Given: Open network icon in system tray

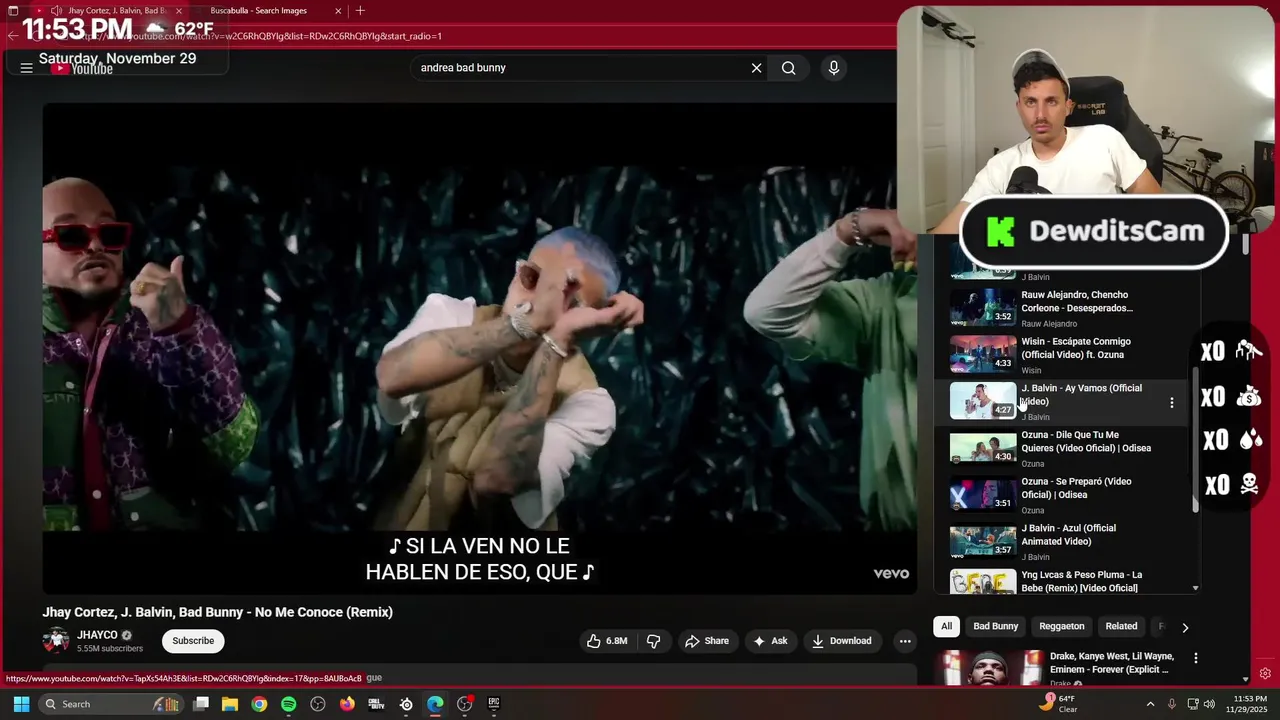Looking at the screenshot, I should click(1191, 704).
